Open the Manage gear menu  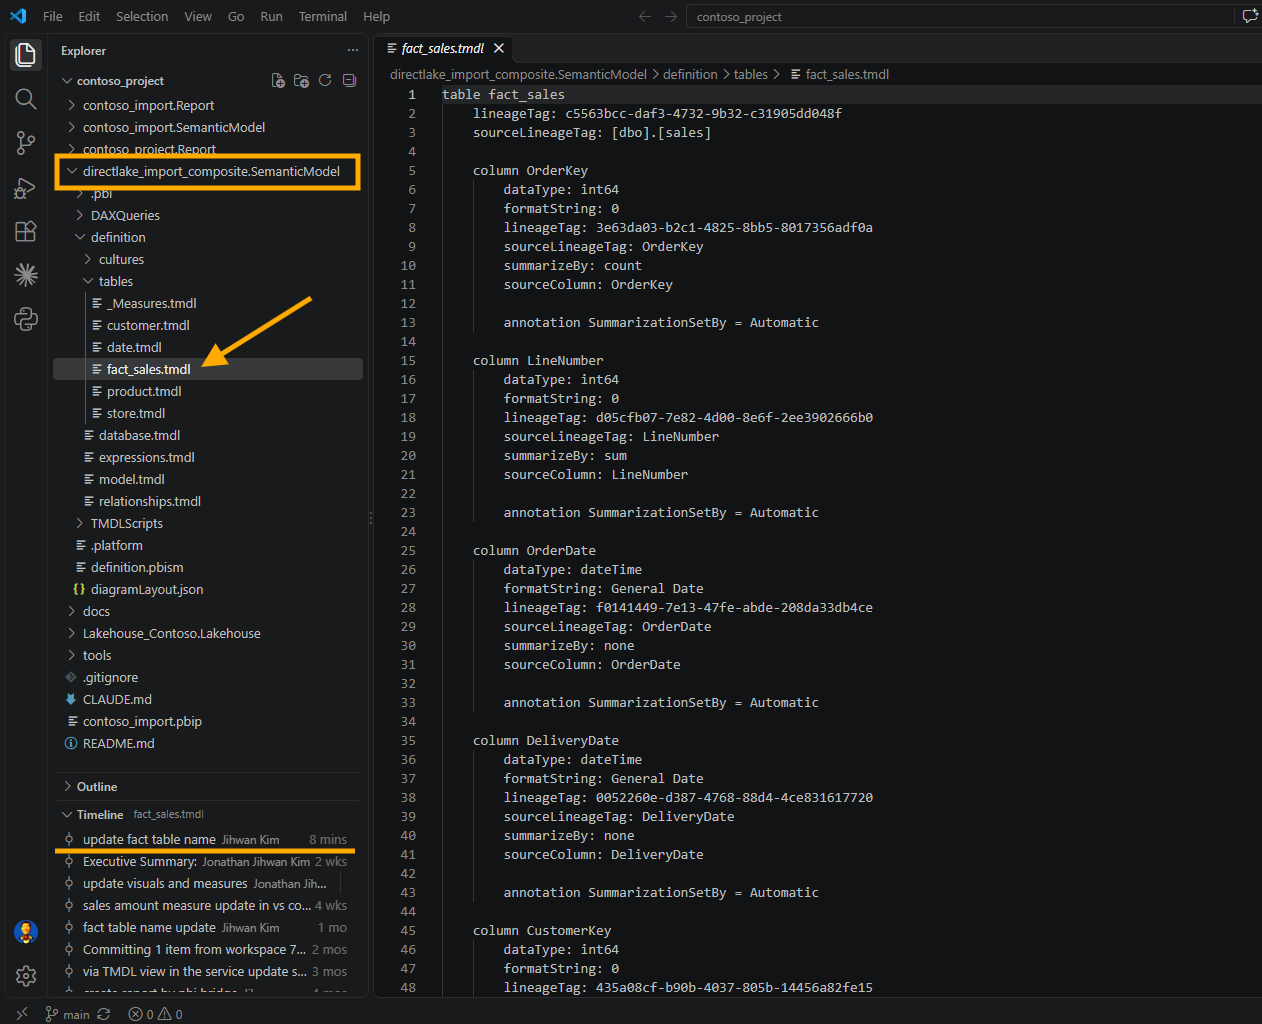pyautogui.click(x=26, y=975)
